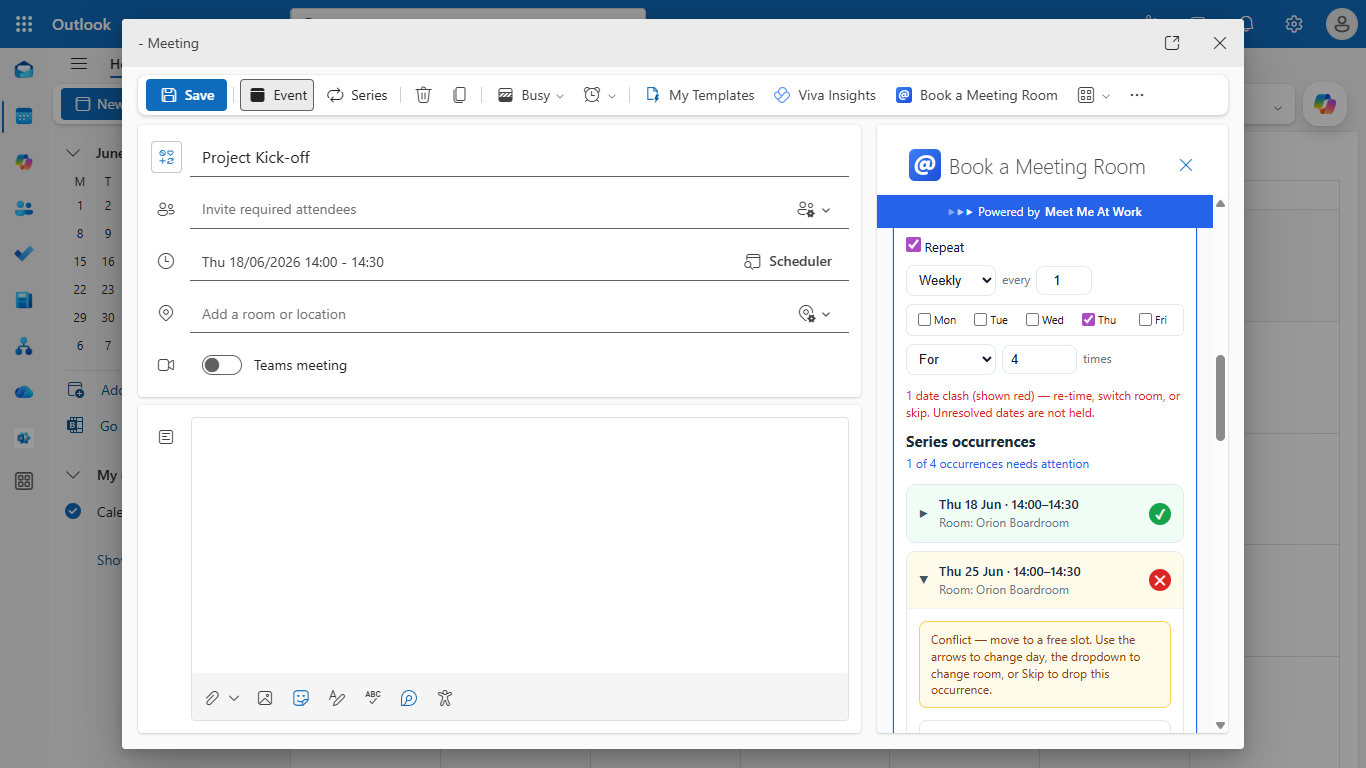This screenshot has height=768, width=1366.
Task: Check the Wed day checkbox
Action: (1032, 320)
